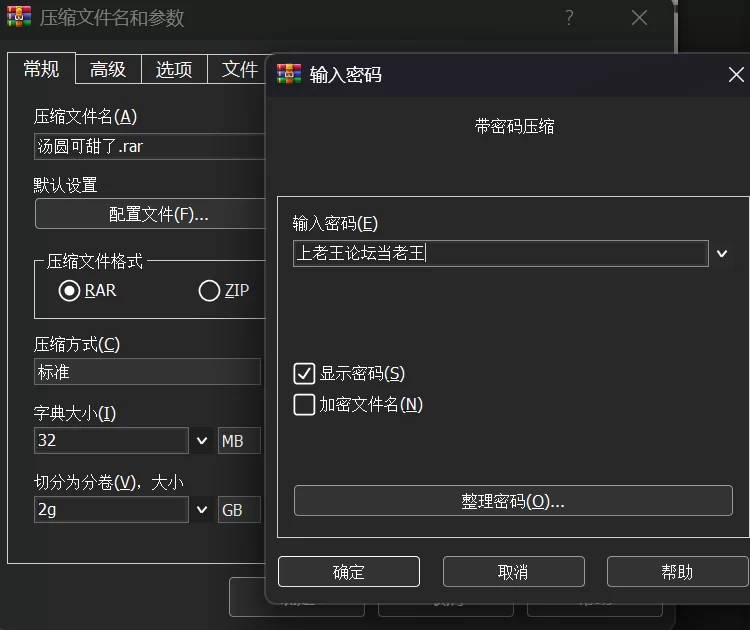Viewport: 750px width, 630px height.
Task: Click the 确定 button in password dialog
Action: pos(349,572)
